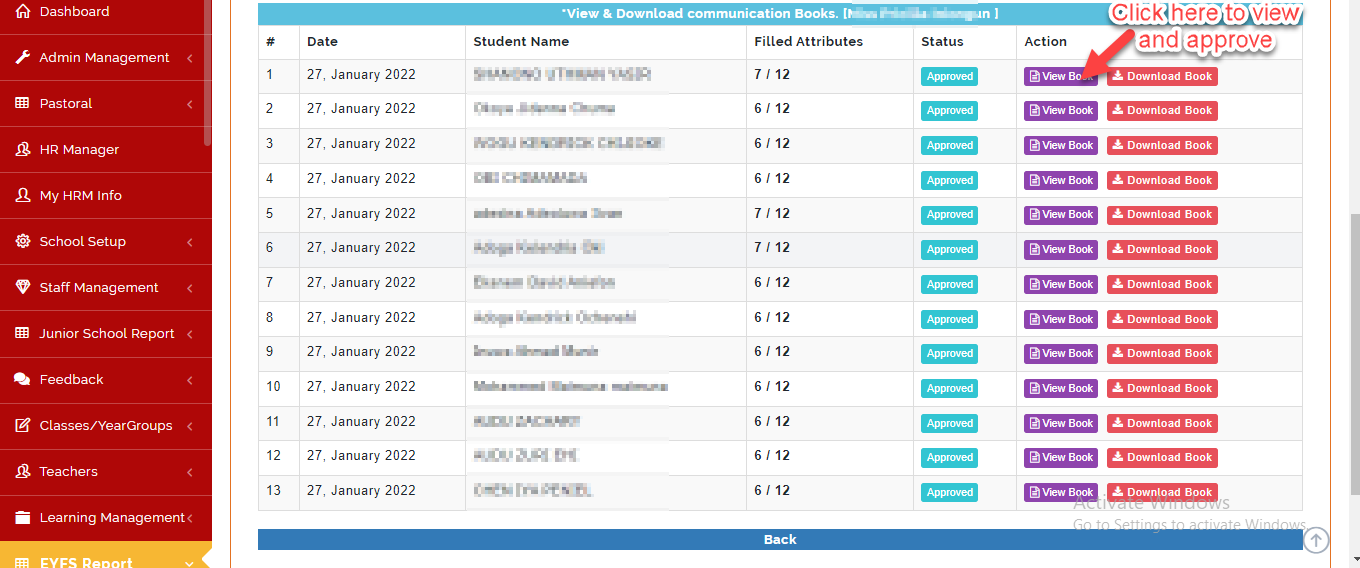
Task: Click the School Setup gear icon
Action: click(x=23, y=241)
